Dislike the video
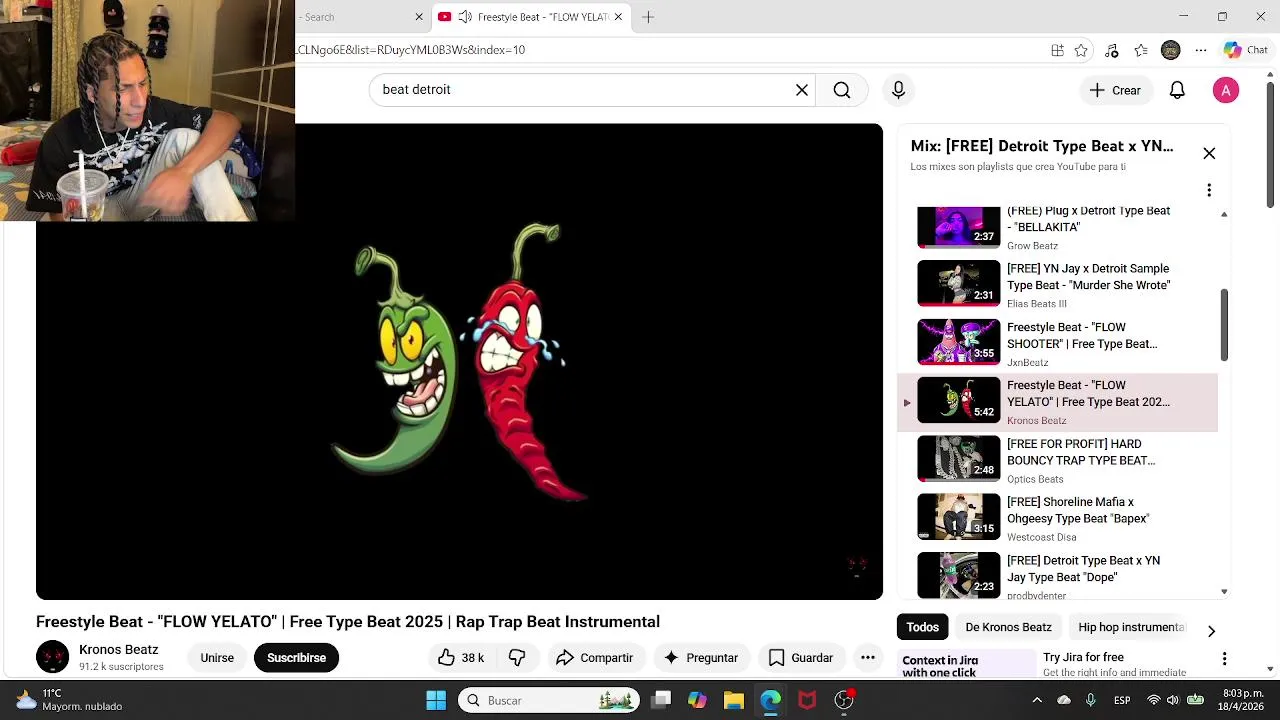The image size is (1280, 720). [x=517, y=657]
